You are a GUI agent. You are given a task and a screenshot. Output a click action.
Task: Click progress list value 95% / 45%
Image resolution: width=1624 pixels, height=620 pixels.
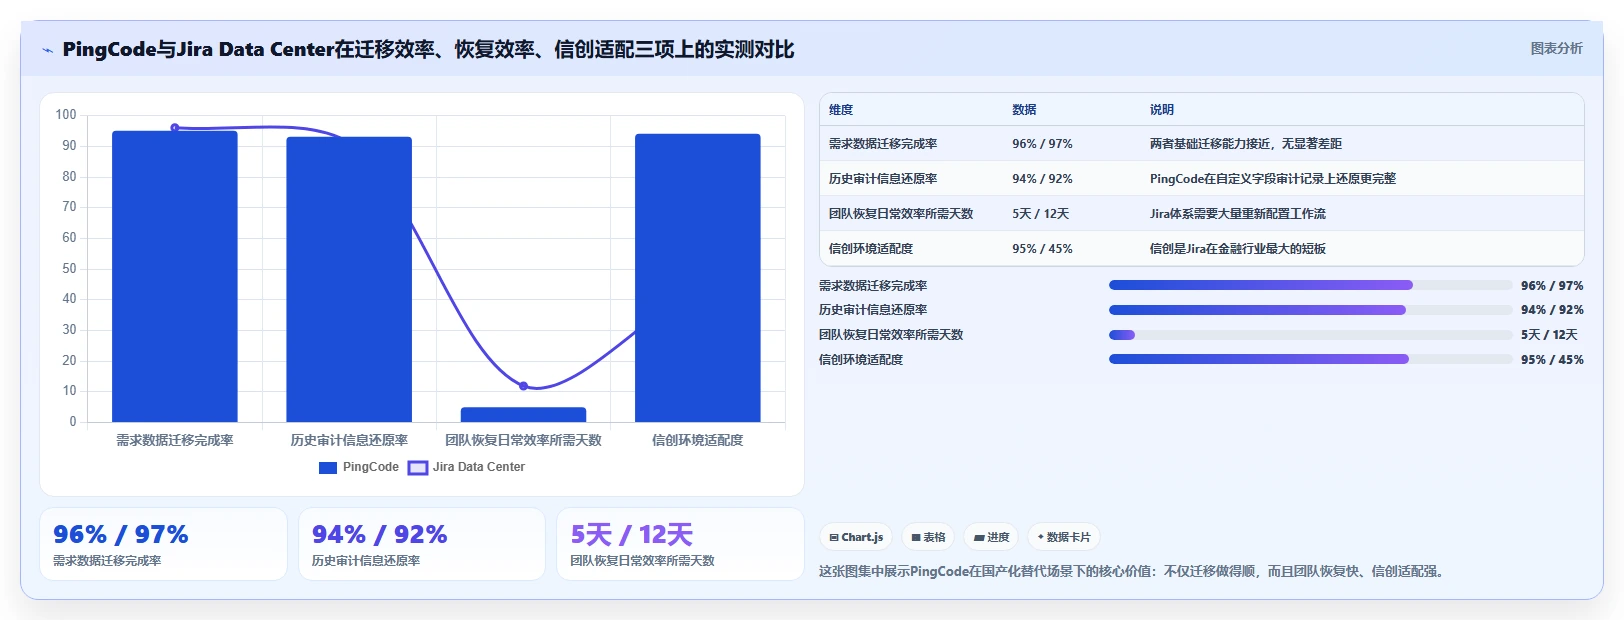click(x=1552, y=360)
